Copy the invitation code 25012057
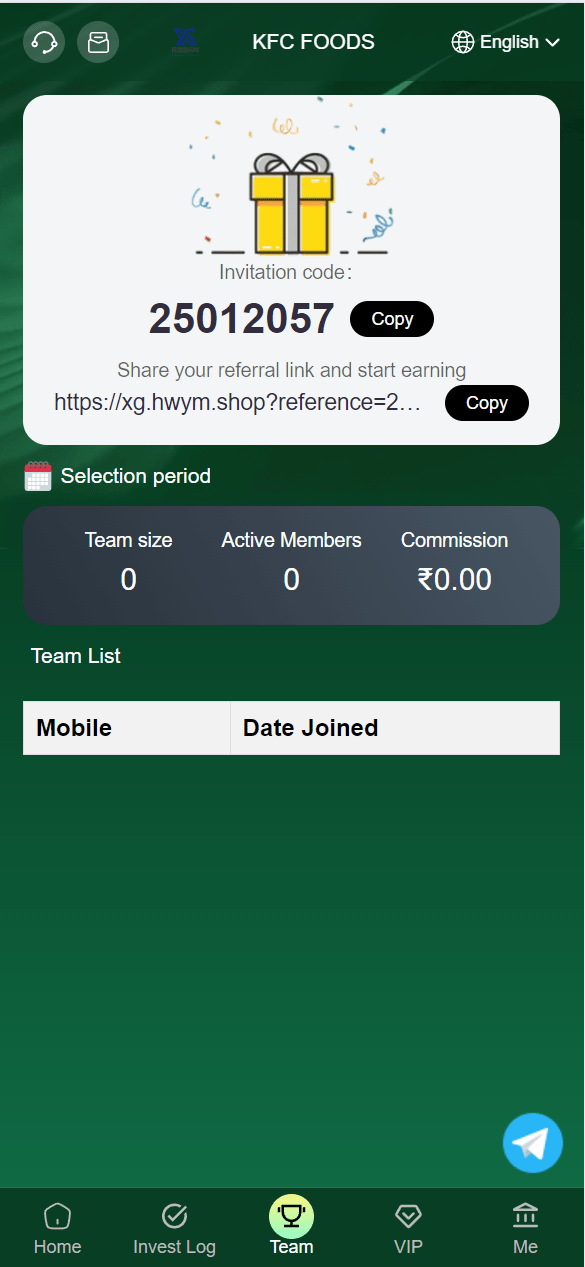The image size is (585, 1267). point(392,319)
